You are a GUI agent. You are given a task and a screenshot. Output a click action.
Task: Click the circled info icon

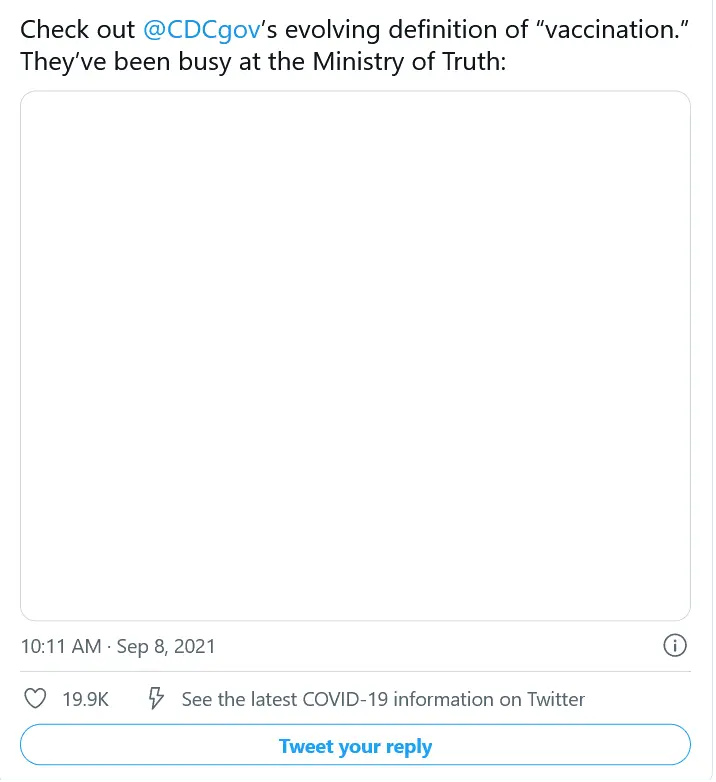tap(675, 646)
